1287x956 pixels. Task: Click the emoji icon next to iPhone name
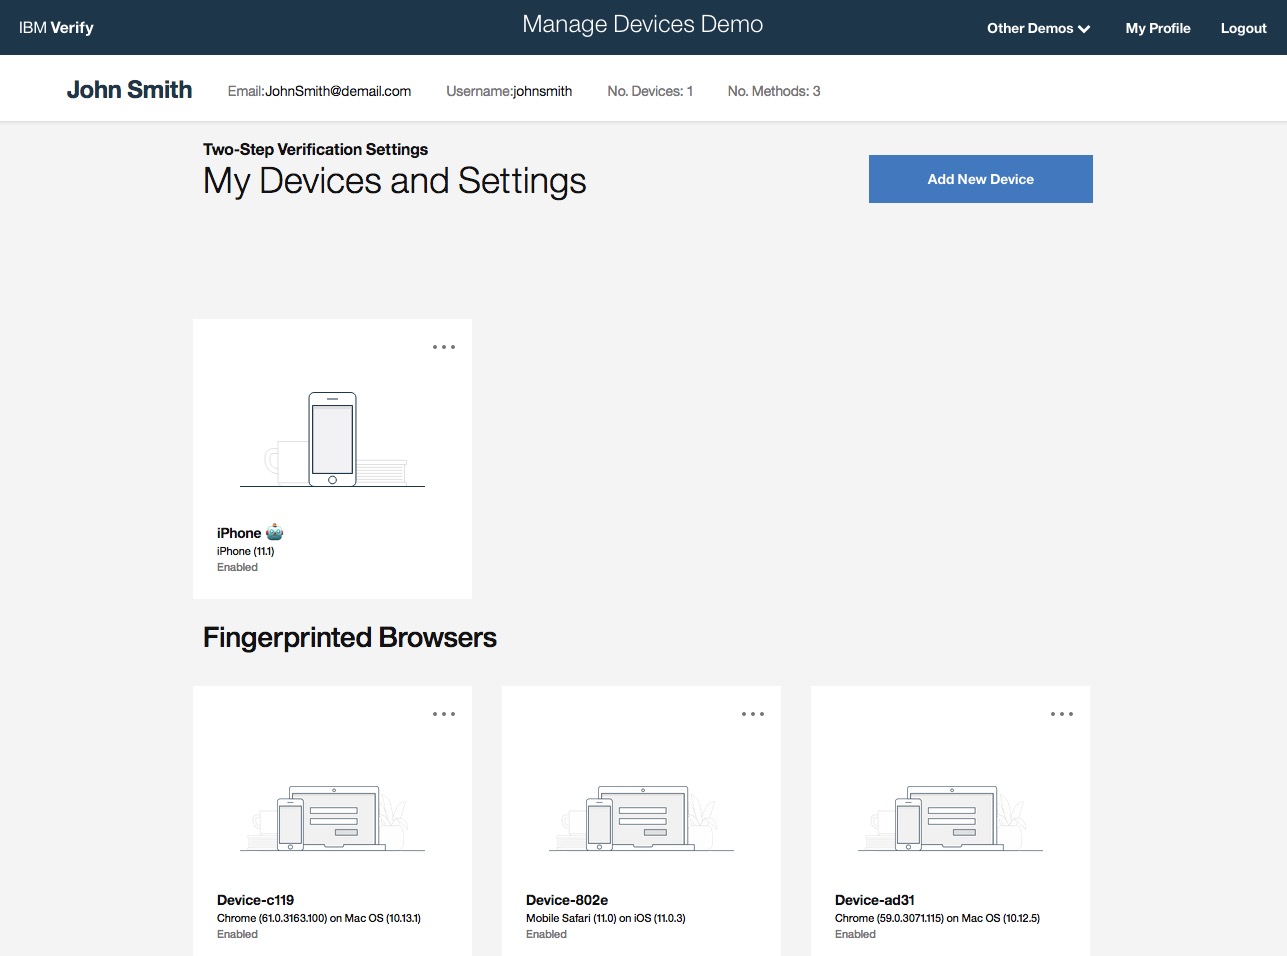pyautogui.click(x=274, y=532)
